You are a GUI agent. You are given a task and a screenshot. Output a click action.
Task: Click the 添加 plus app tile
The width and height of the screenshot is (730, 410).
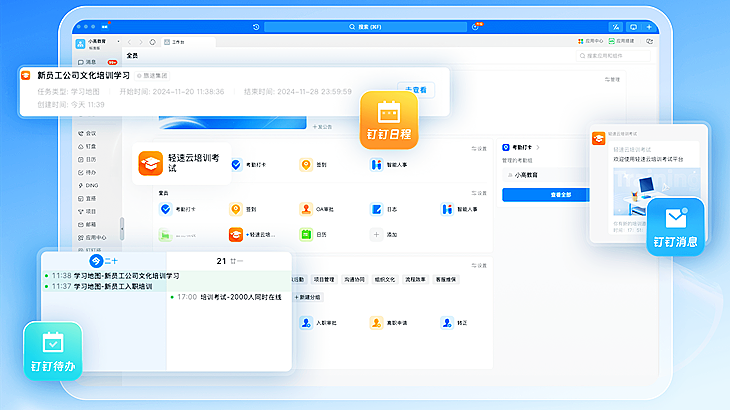(x=384, y=235)
